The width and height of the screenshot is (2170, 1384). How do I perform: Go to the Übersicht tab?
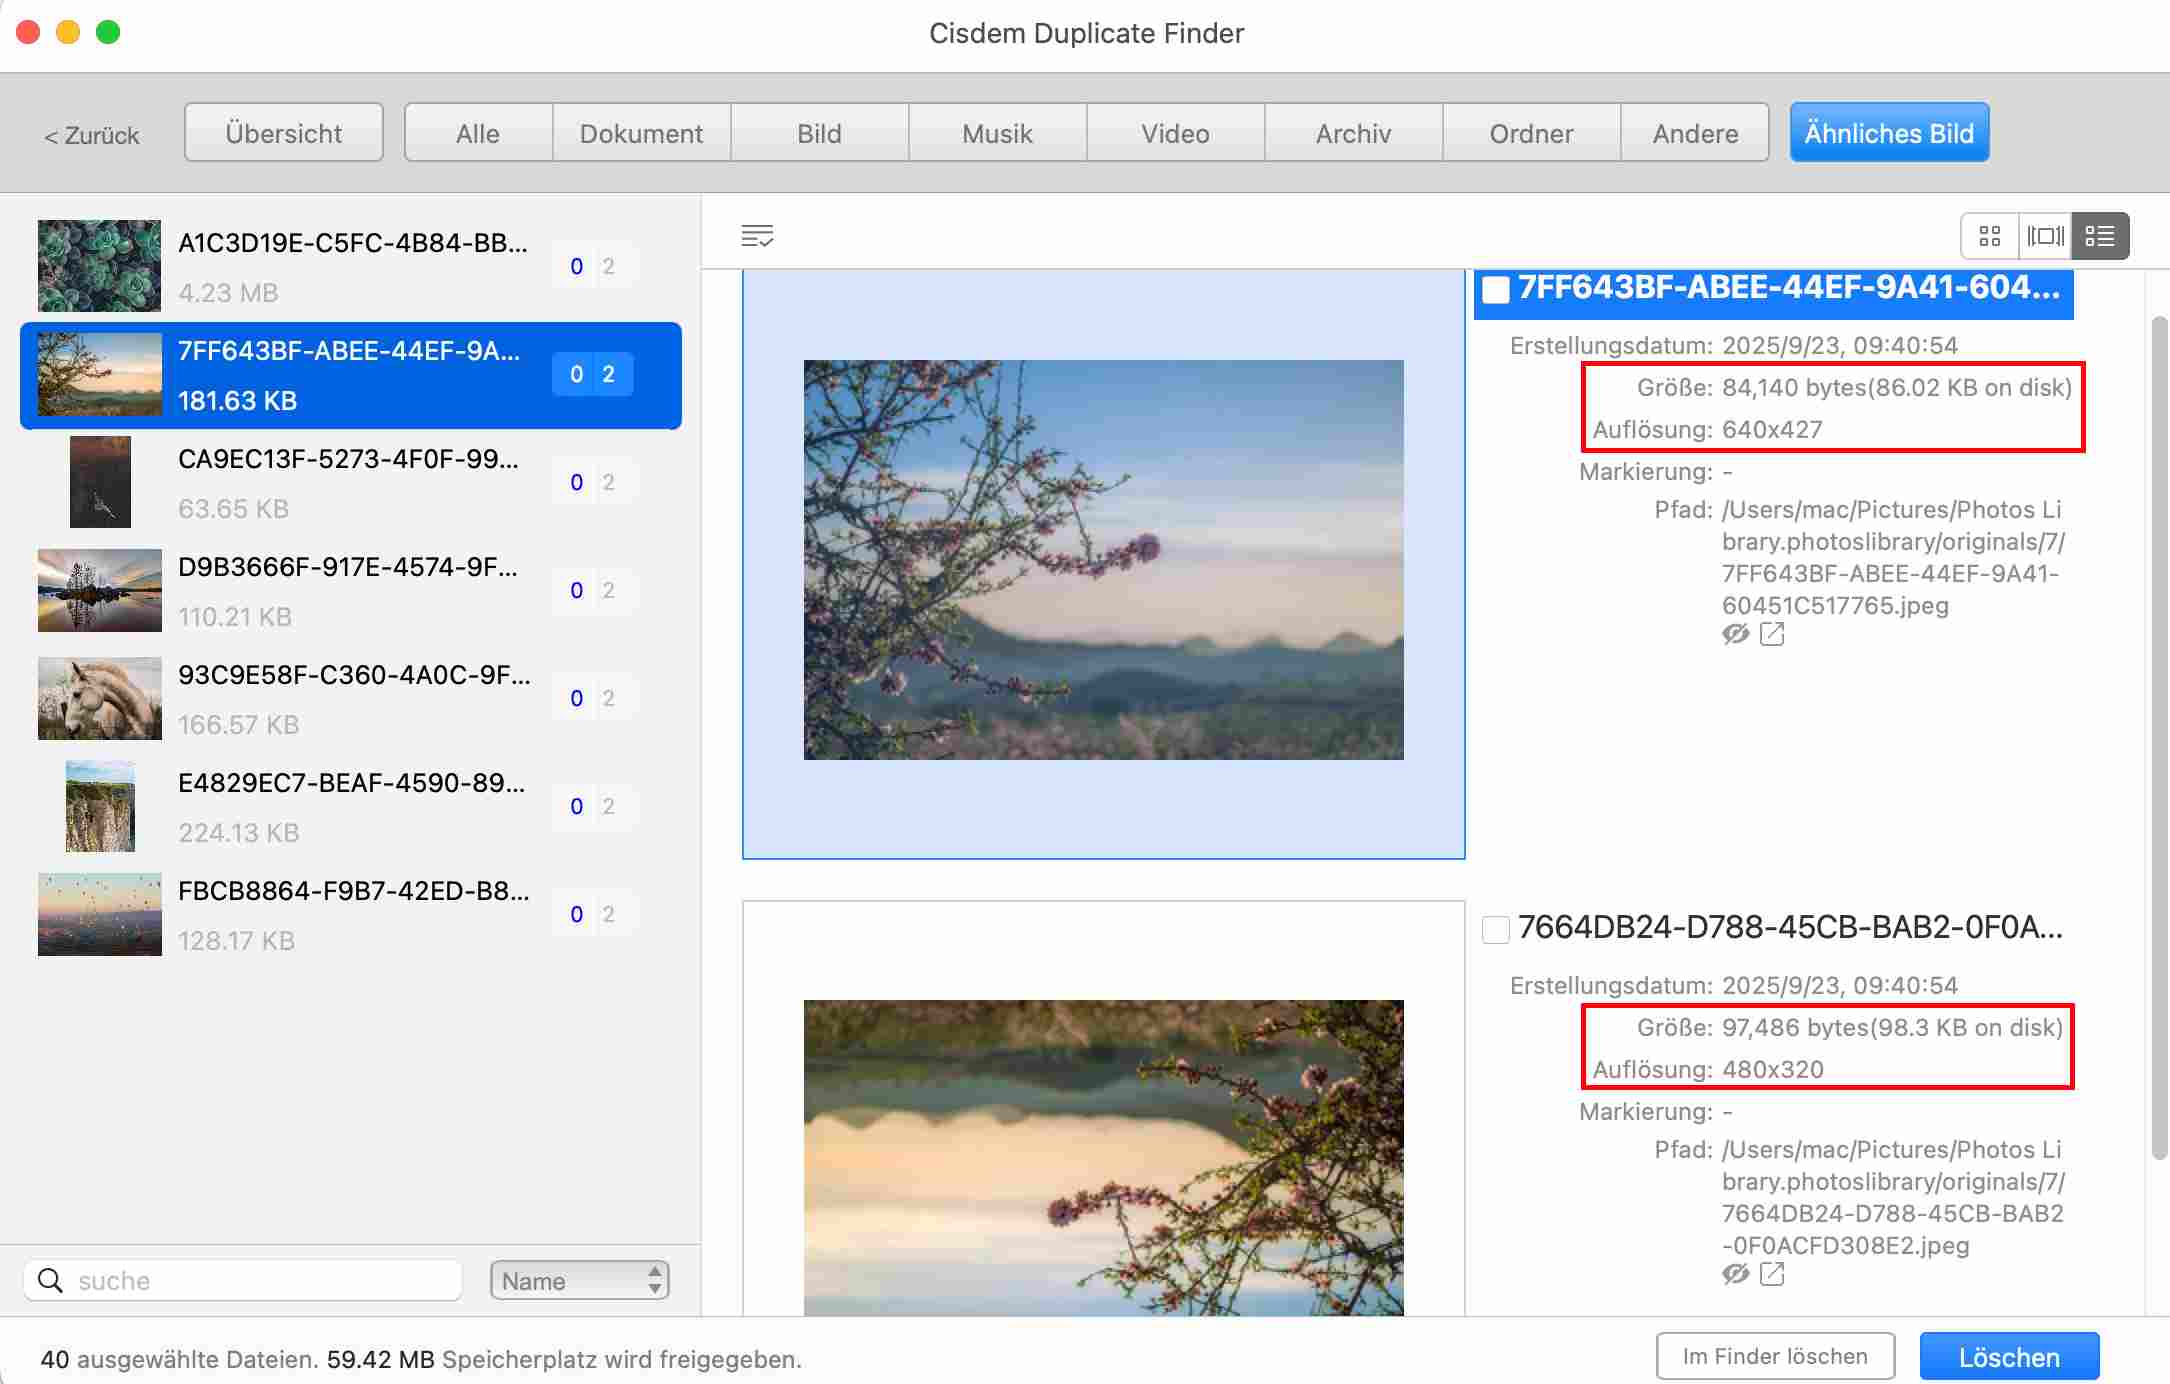point(284,133)
